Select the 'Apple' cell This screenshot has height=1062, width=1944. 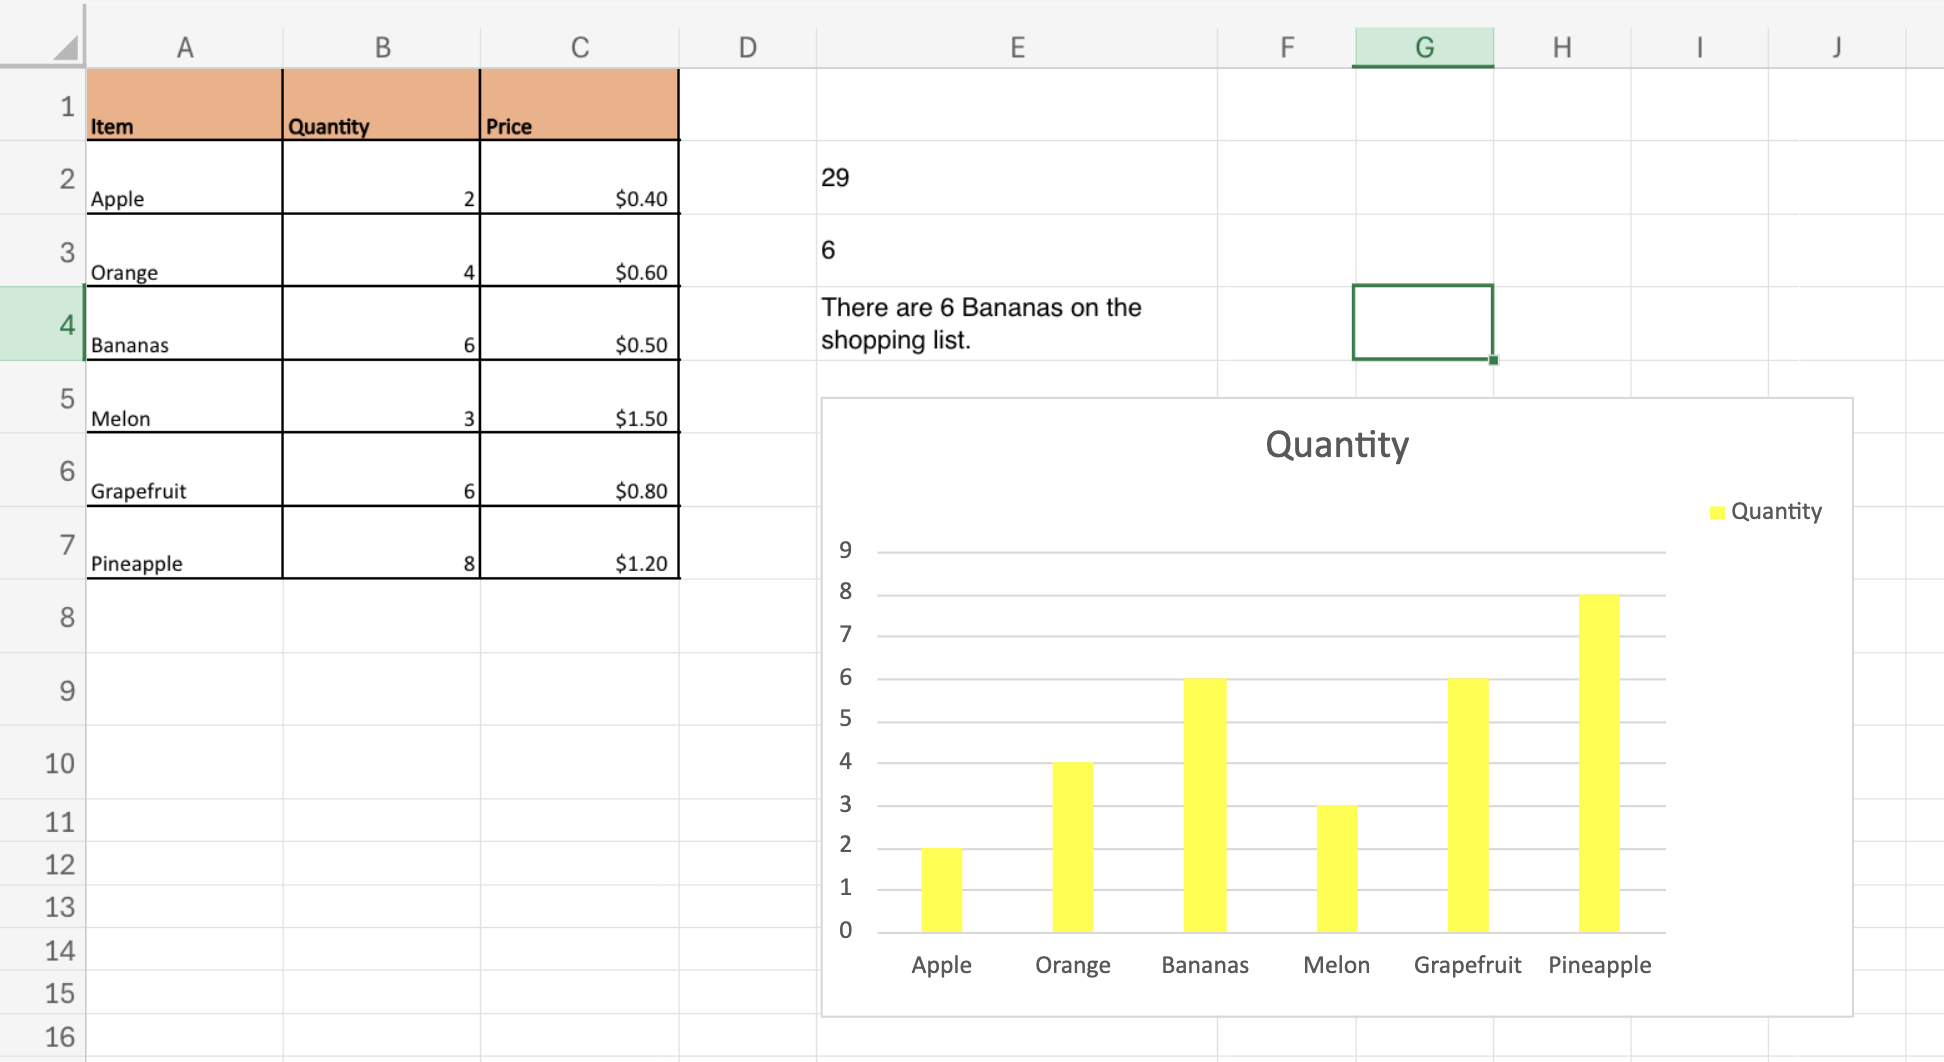(185, 178)
